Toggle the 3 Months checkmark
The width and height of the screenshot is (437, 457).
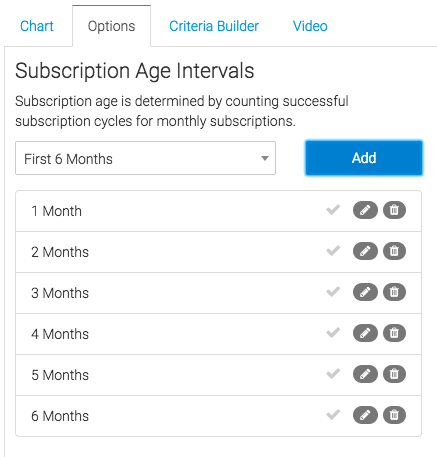333,292
